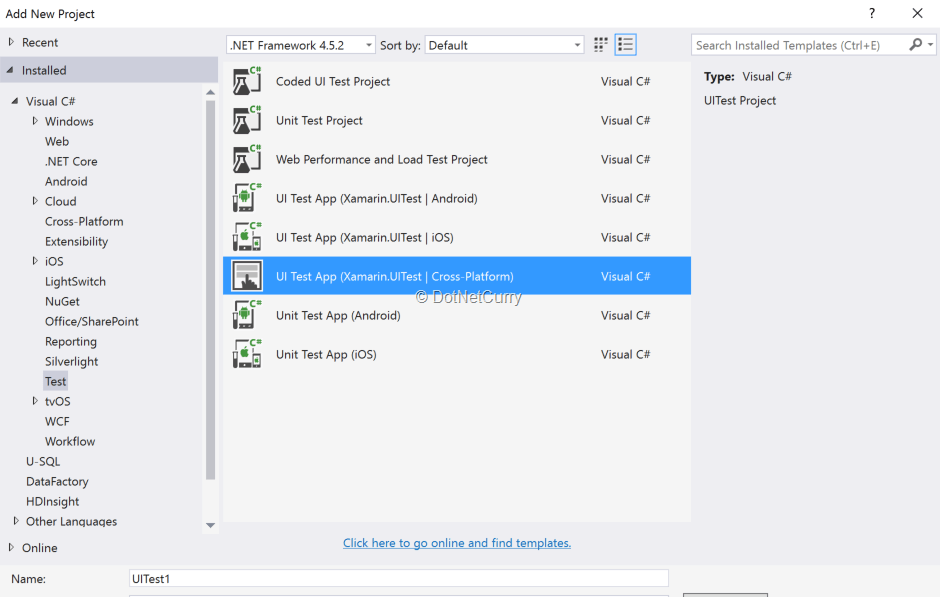Click the go online and find templates link

tap(457, 542)
